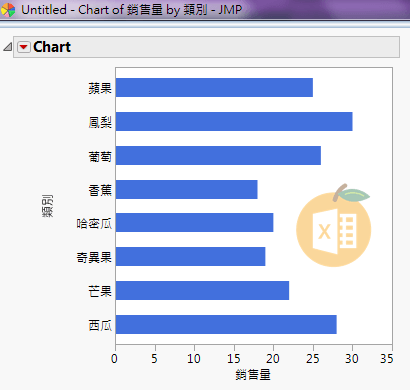Click the Chart outline title bar
410x390 pixels.
tap(206, 47)
